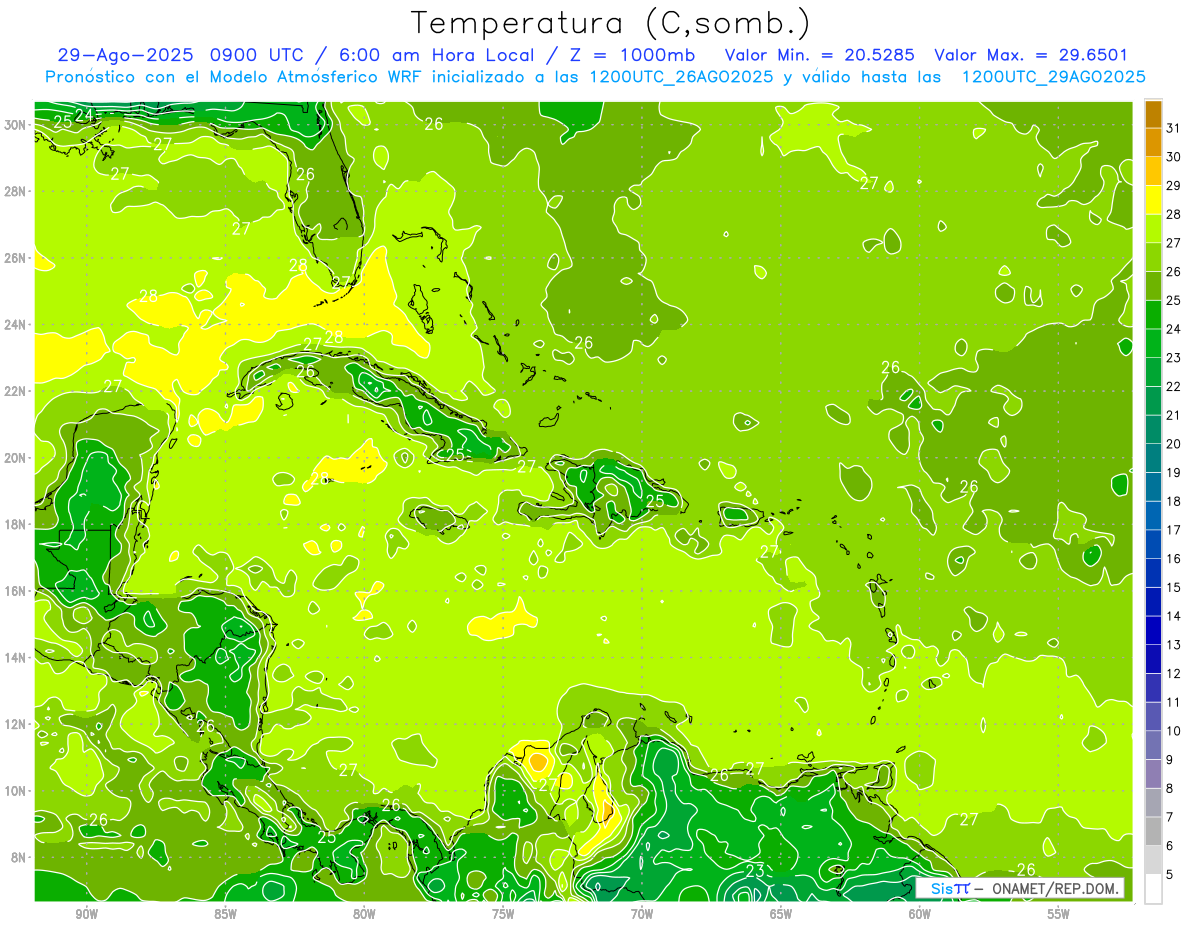Viewport: 1200px width, 927px height.
Task: Click the '80W' longitude label
Action: (364, 914)
